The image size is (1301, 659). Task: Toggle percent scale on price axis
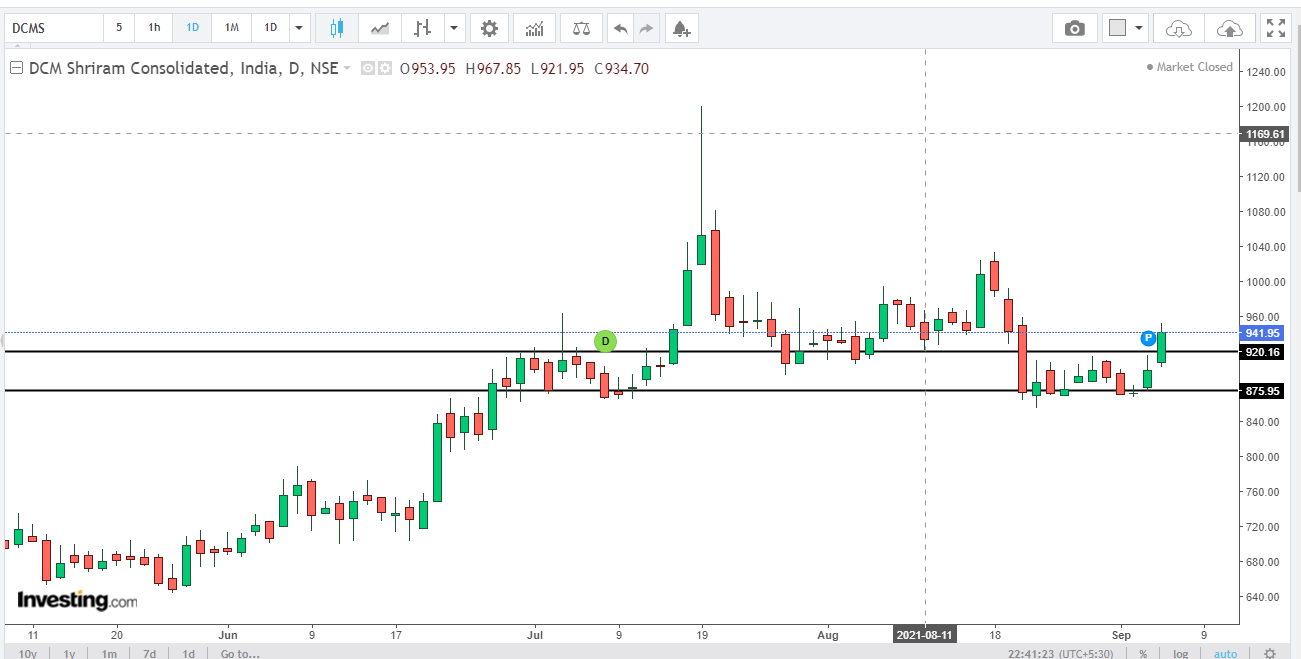(x=1143, y=653)
